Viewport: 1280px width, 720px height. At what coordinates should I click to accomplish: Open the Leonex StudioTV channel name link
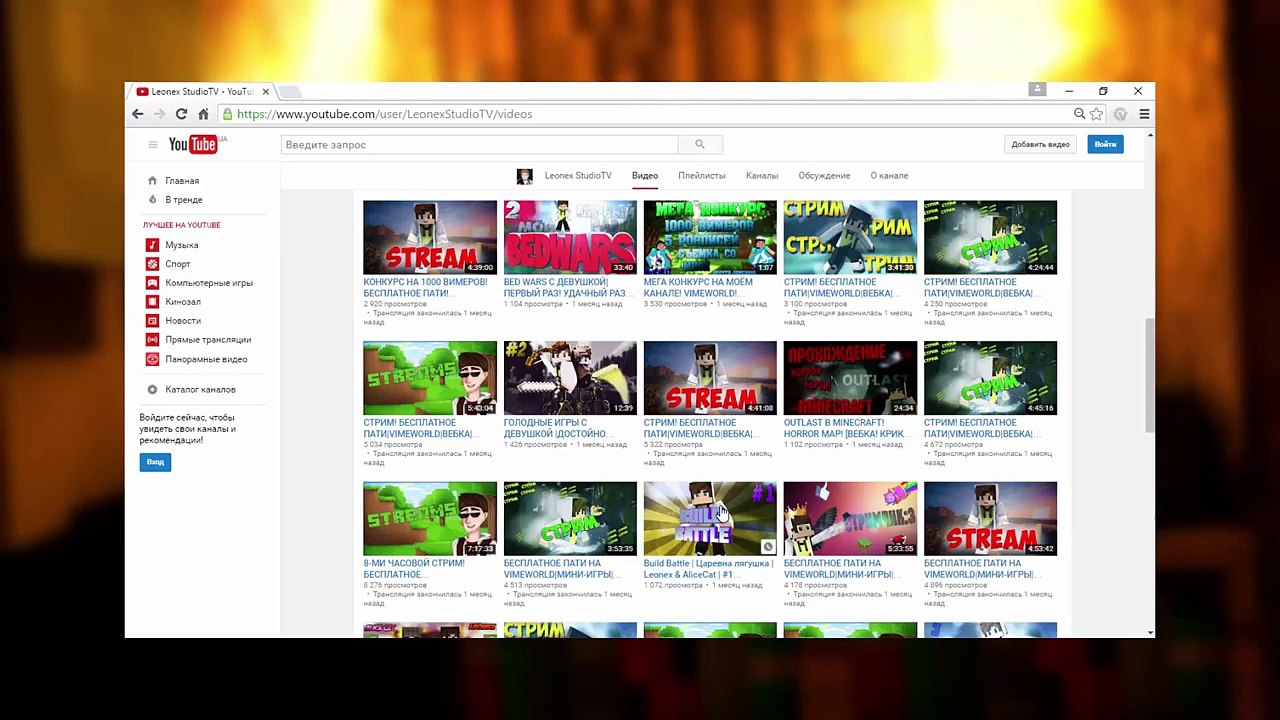(x=578, y=176)
